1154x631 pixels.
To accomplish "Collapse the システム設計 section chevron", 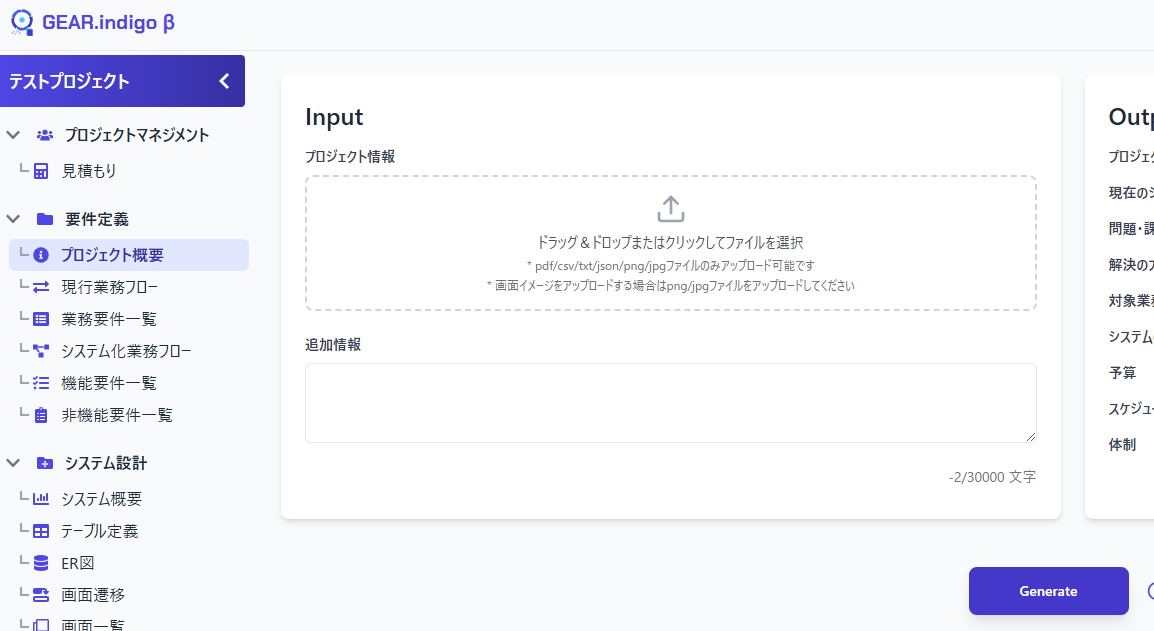I will (13, 463).
